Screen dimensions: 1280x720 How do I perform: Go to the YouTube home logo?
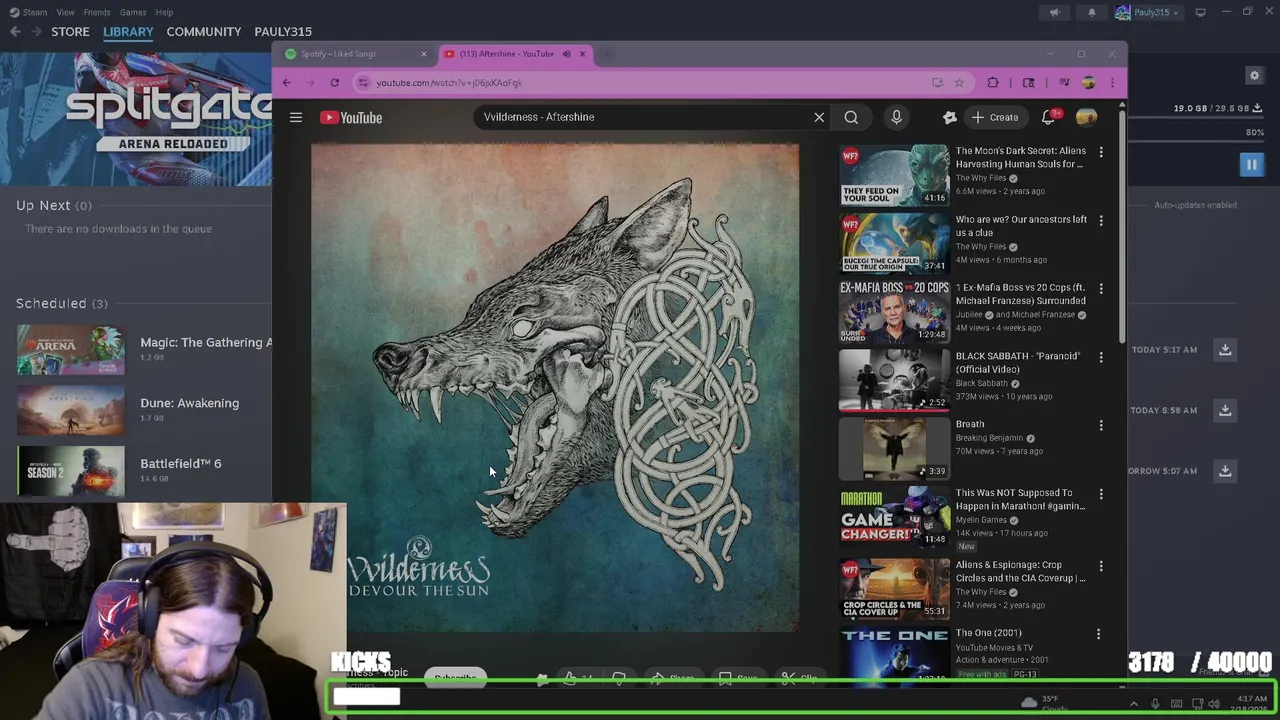click(x=351, y=118)
